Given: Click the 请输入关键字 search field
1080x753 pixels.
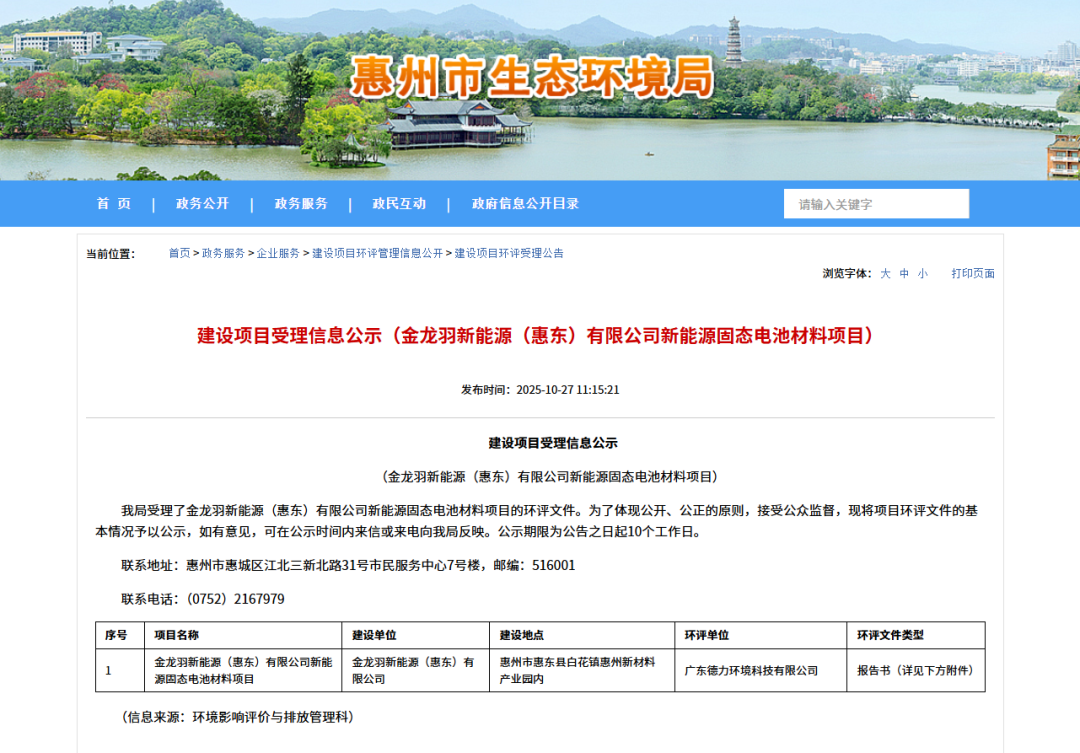Looking at the screenshot, I should pos(876,204).
